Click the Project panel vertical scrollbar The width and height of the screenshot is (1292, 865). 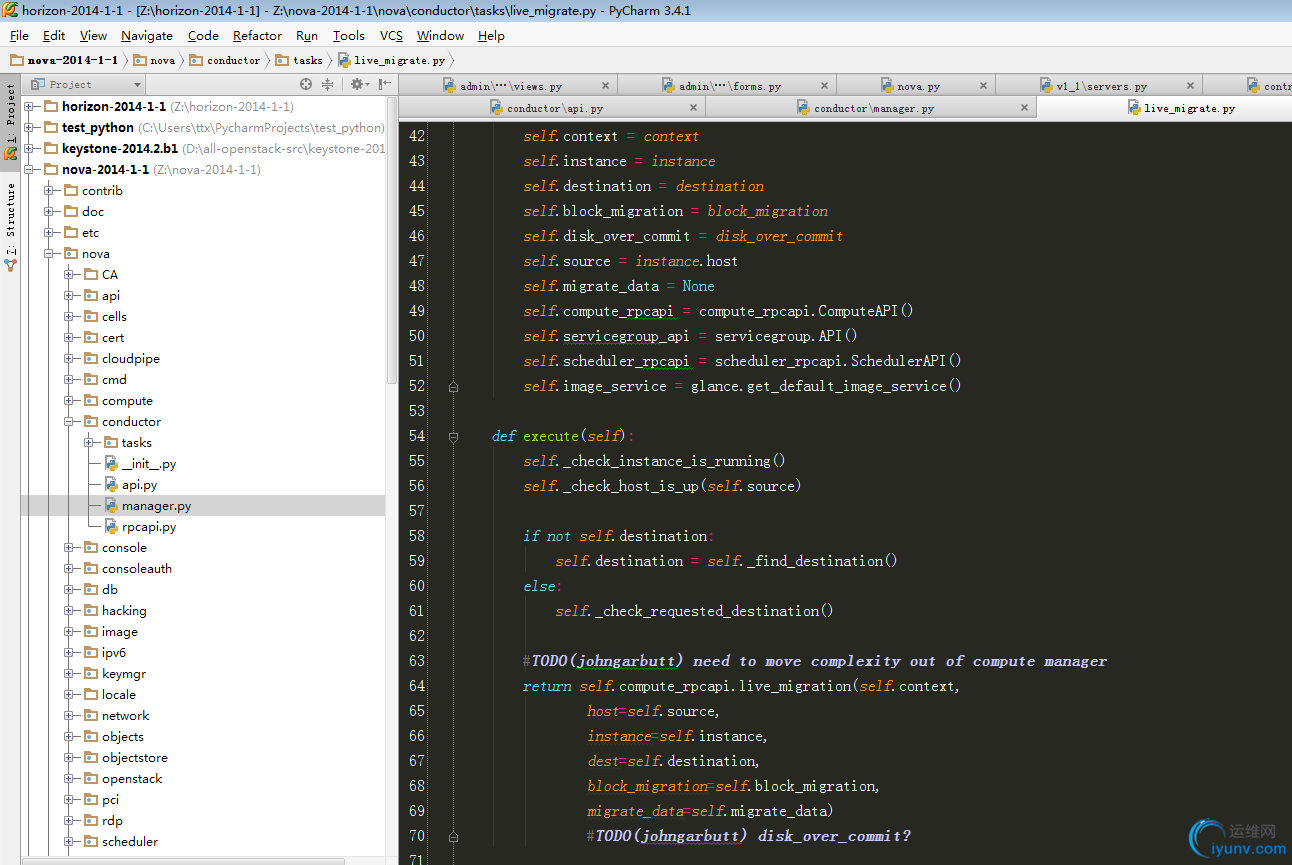click(392, 240)
